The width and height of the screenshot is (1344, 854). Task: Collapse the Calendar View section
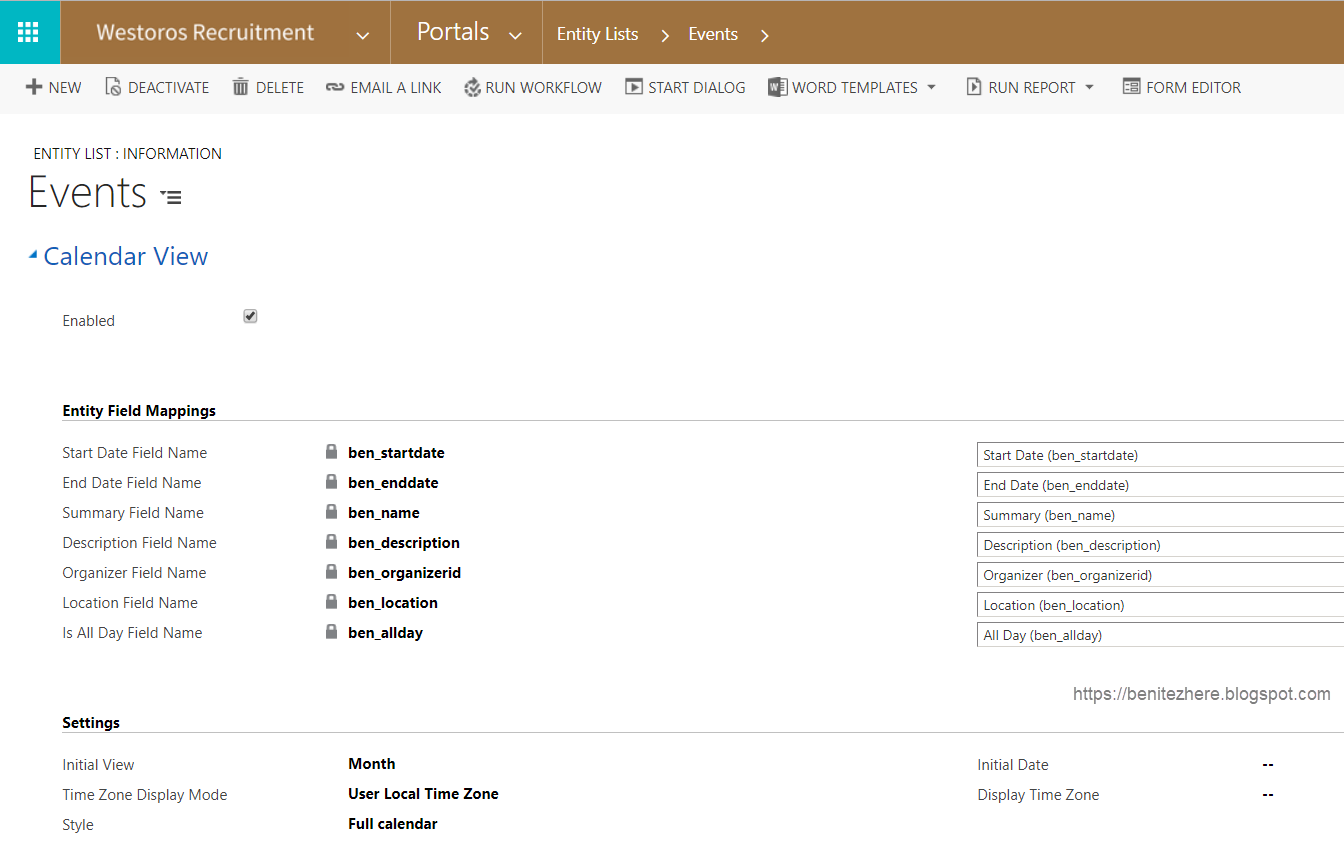pos(33,254)
